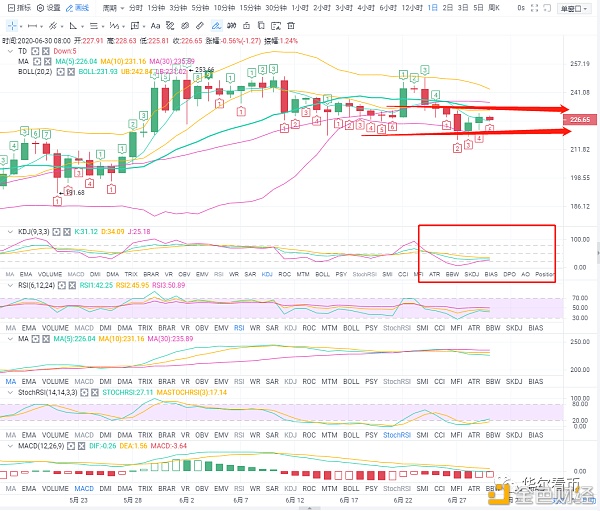Select TRIX in the MACD panel indicator list
This screenshot has height=511, width=600.
pyautogui.click(x=145, y=489)
